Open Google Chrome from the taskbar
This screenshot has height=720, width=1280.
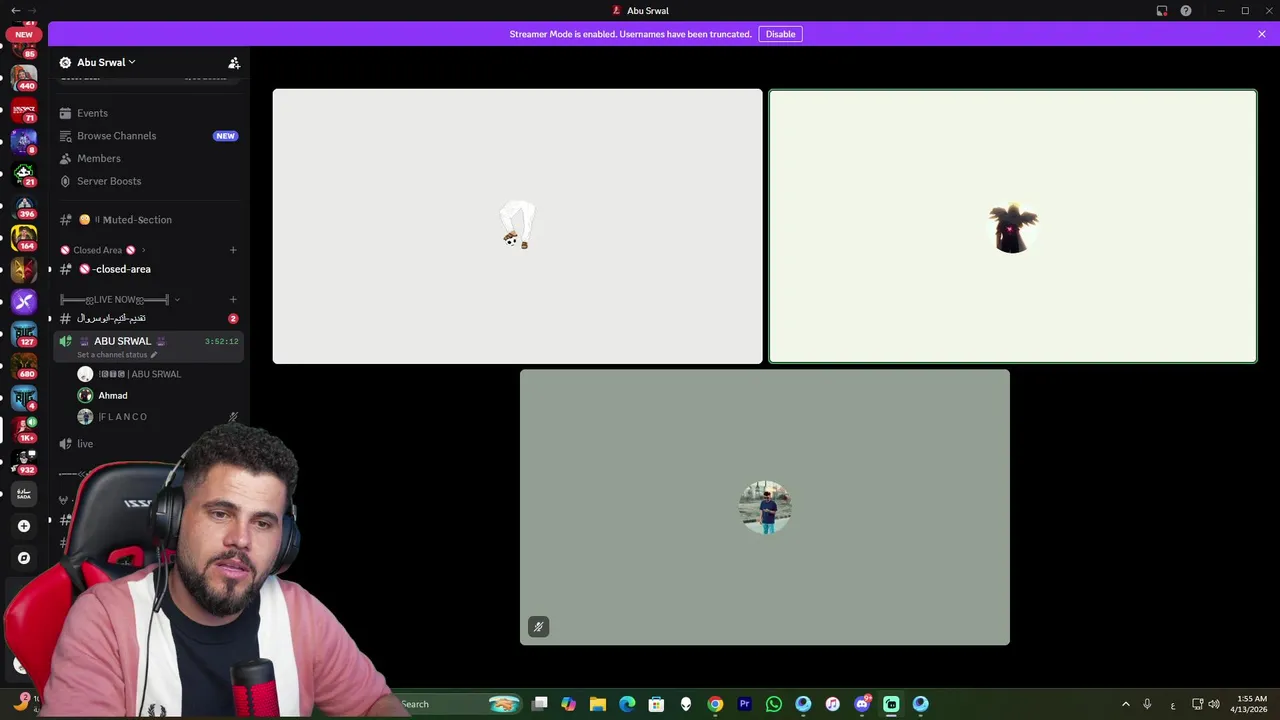point(715,704)
